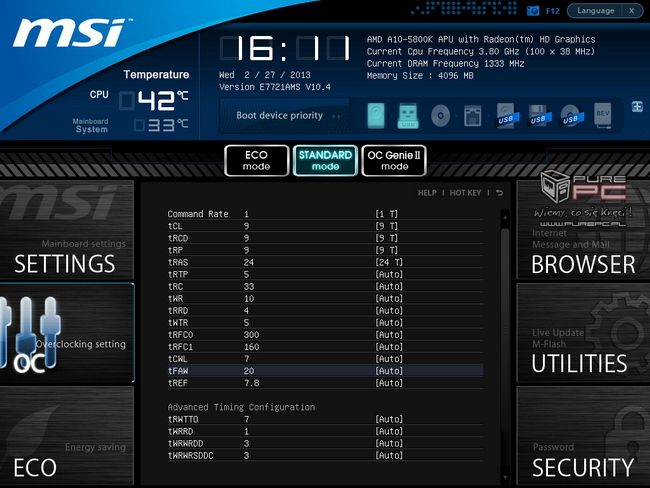
Task: Click Version E7721AMS V10.4 text
Action: (x=275, y=87)
